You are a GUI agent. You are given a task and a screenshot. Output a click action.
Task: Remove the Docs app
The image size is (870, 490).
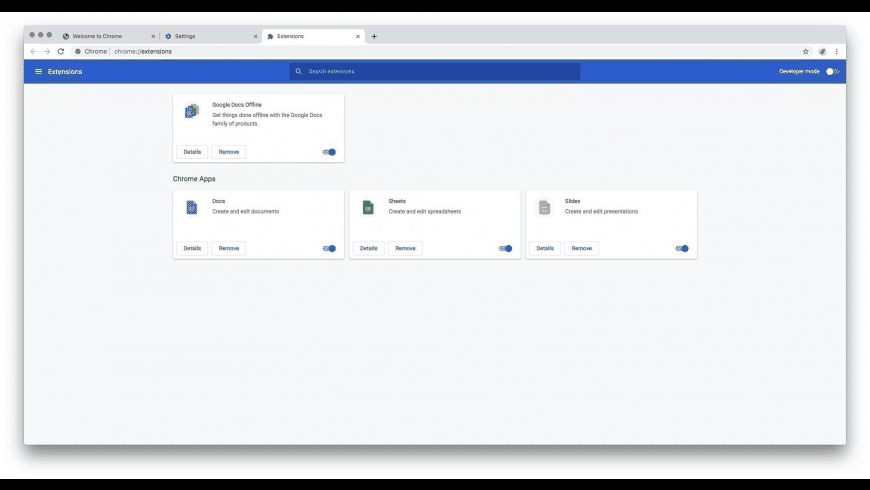pos(229,249)
